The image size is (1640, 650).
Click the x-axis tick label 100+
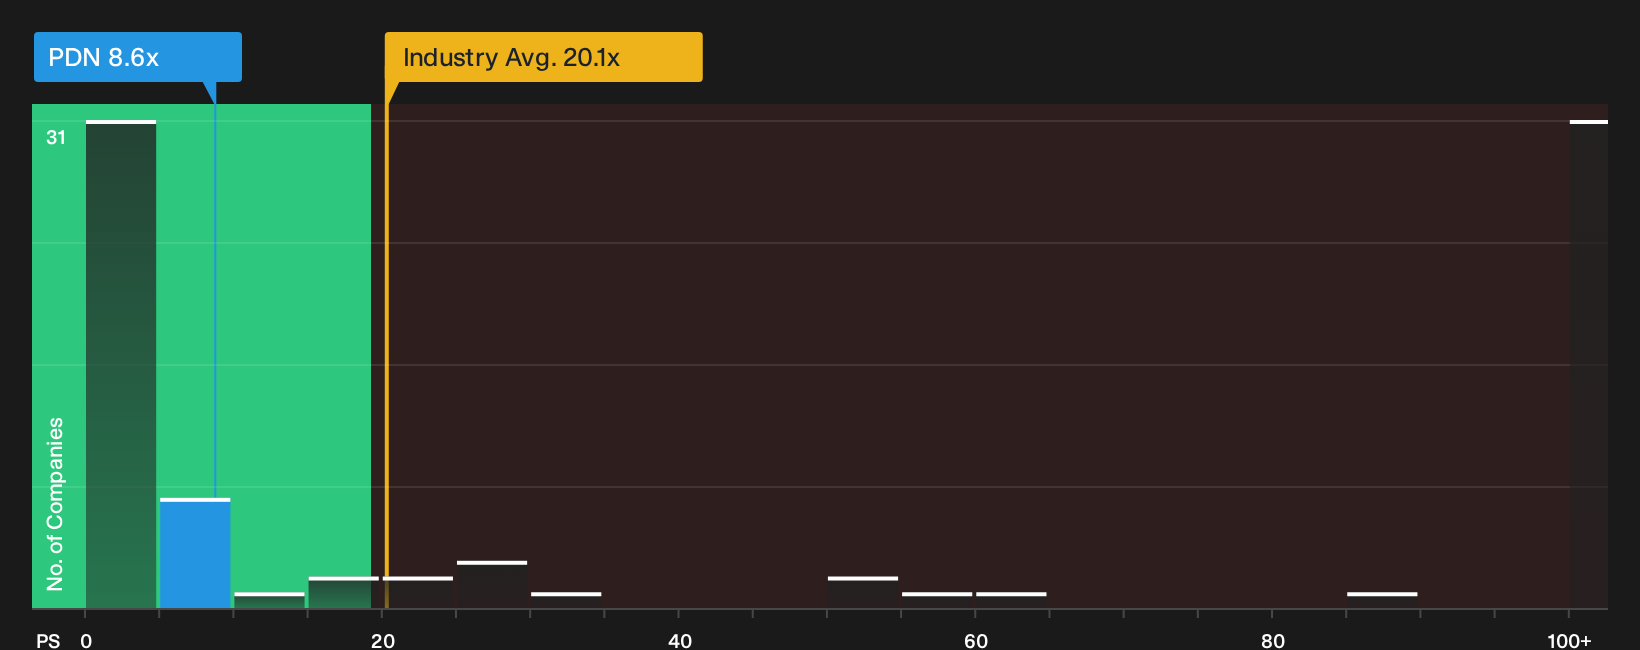click(1569, 641)
